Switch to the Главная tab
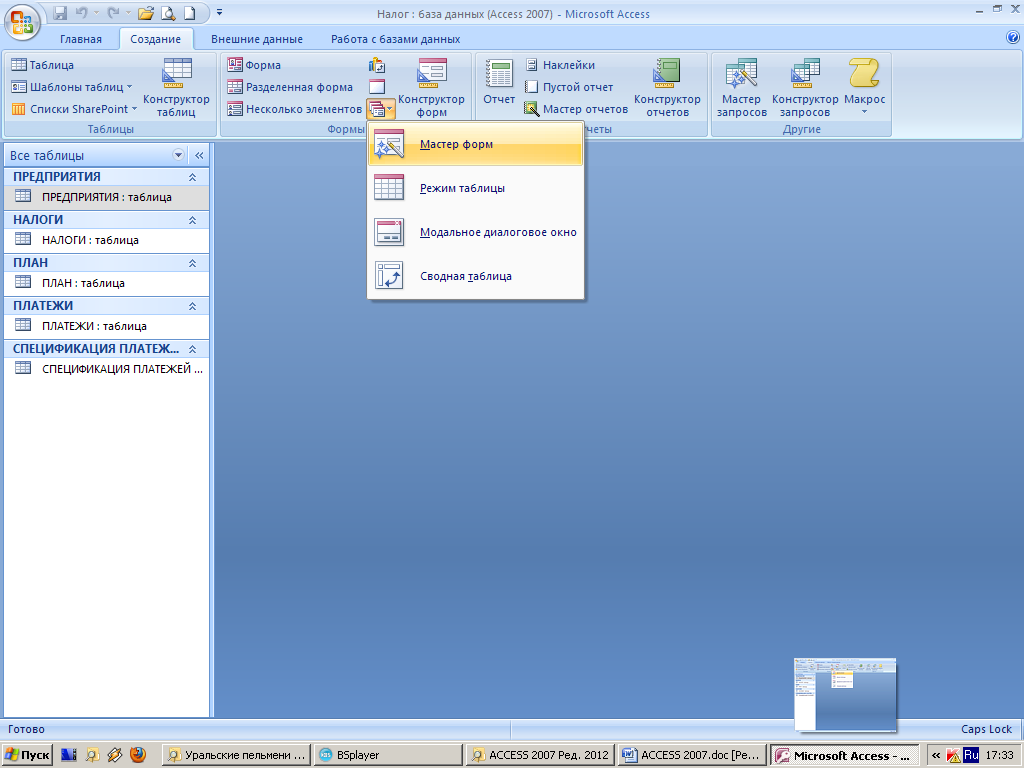The image size is (1024, 768). (80, 39)
